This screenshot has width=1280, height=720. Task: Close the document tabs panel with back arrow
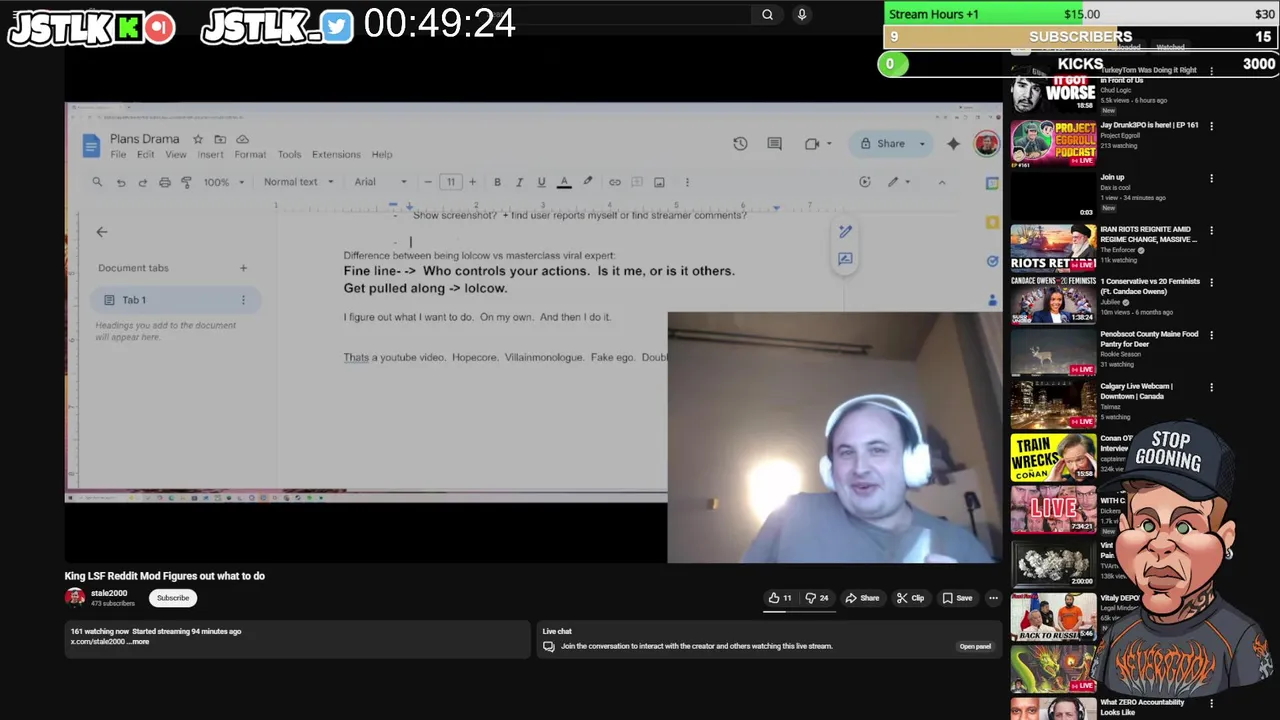pyautogui.click(x=102, y=232)
